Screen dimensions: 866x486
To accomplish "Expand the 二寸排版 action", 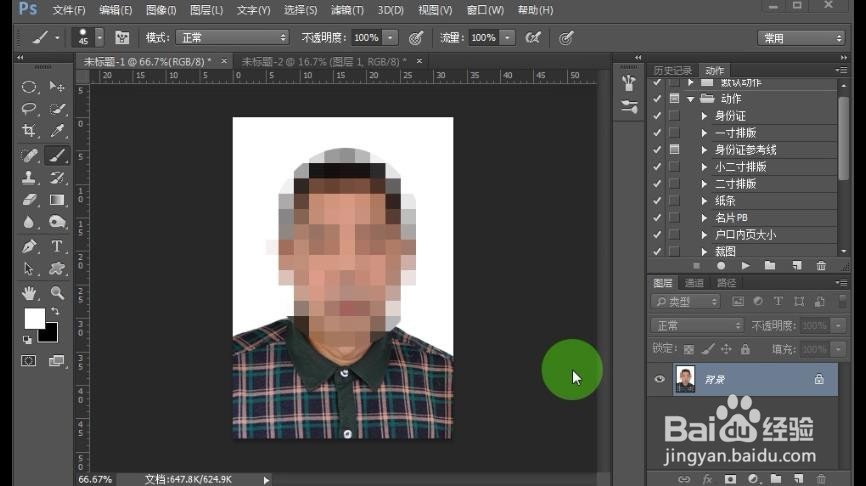I will [x=704, y=184].
